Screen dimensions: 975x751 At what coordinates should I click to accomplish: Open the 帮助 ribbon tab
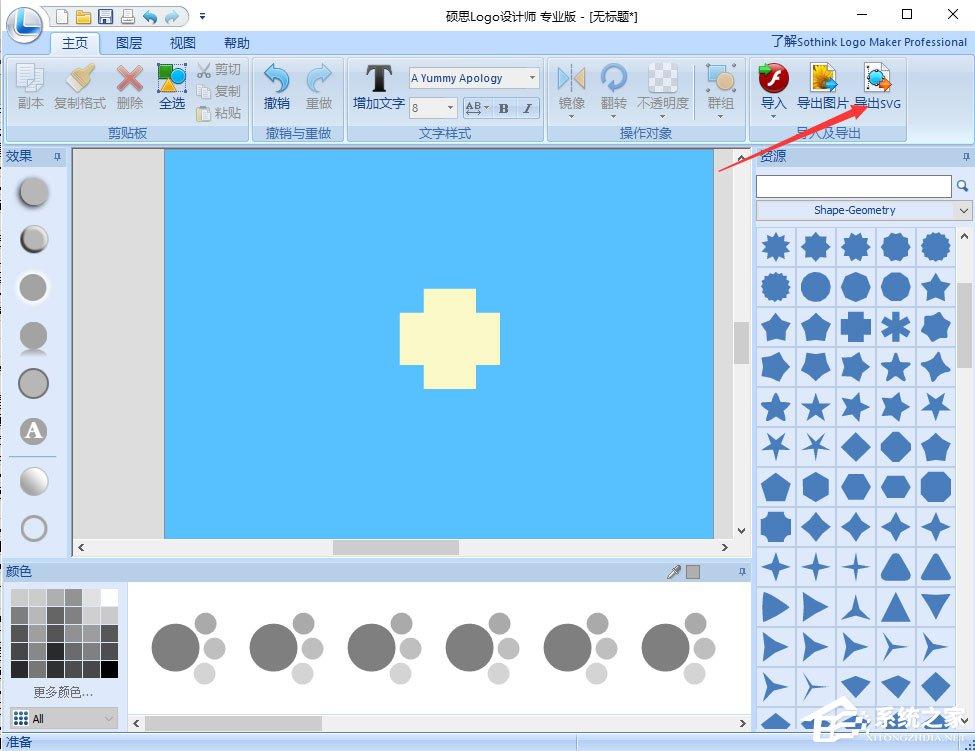pos(237,43)
